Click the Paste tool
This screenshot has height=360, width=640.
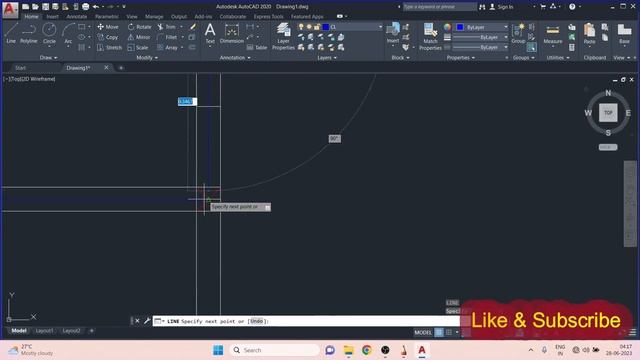[589, 33]
